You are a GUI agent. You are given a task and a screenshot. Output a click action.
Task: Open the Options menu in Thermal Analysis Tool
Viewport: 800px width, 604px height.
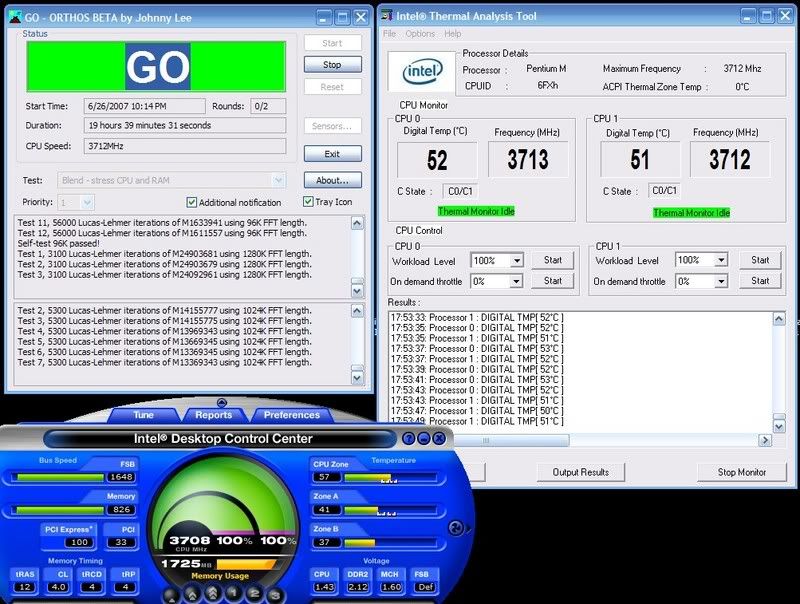tap(420, 34)
